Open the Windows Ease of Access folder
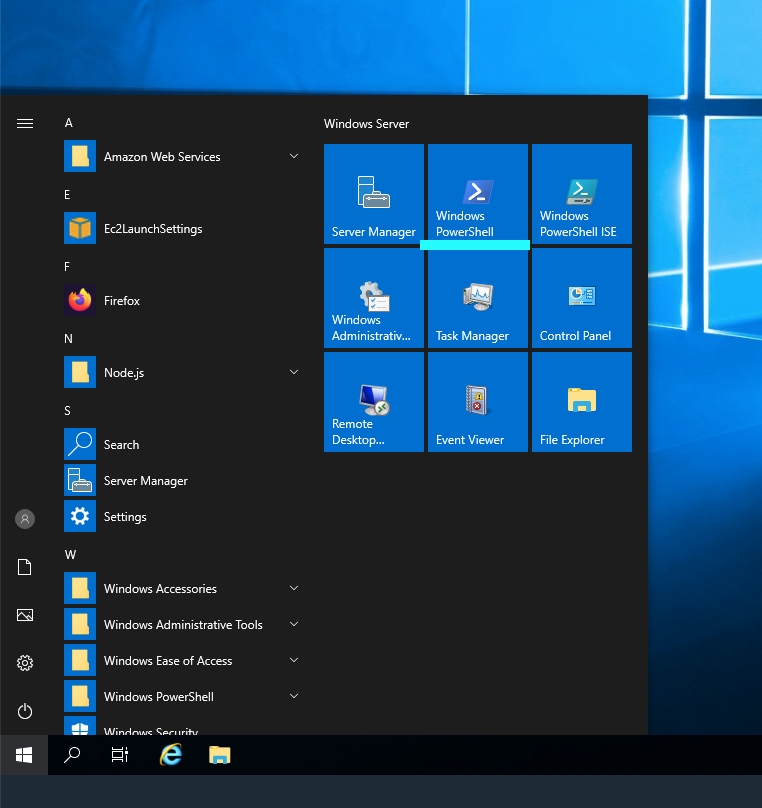This screenshot has width=762, height=808. (x=183, y=660)
